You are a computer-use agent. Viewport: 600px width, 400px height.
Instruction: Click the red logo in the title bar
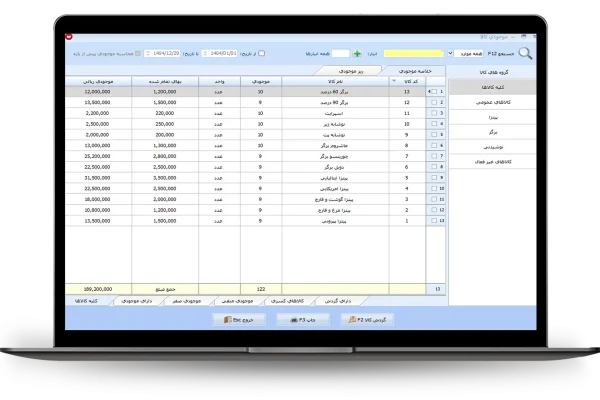69,37
